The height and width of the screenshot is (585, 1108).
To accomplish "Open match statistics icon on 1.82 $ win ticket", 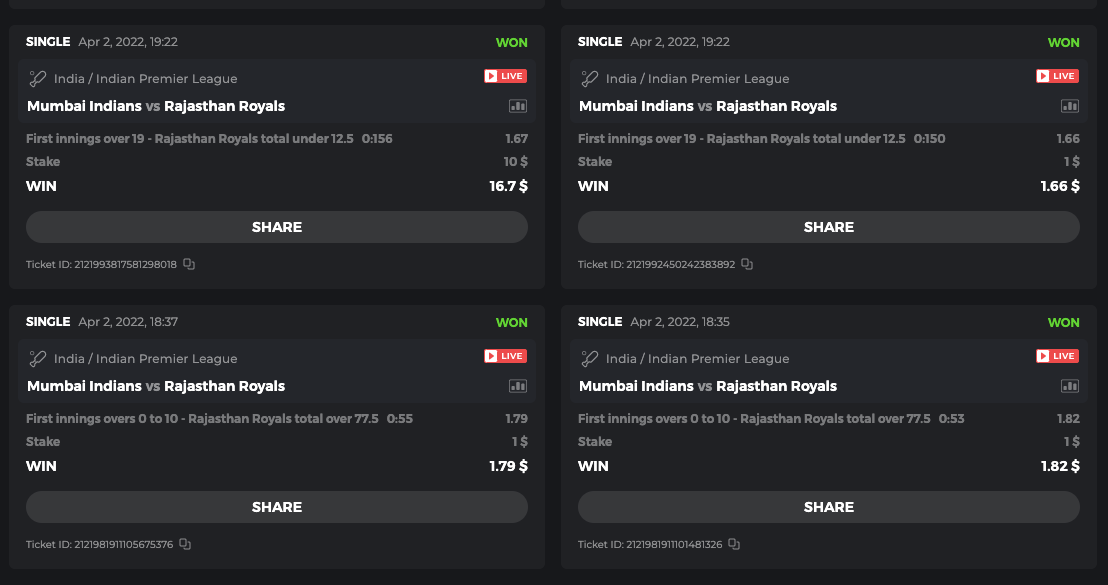I will point(1070,386).
